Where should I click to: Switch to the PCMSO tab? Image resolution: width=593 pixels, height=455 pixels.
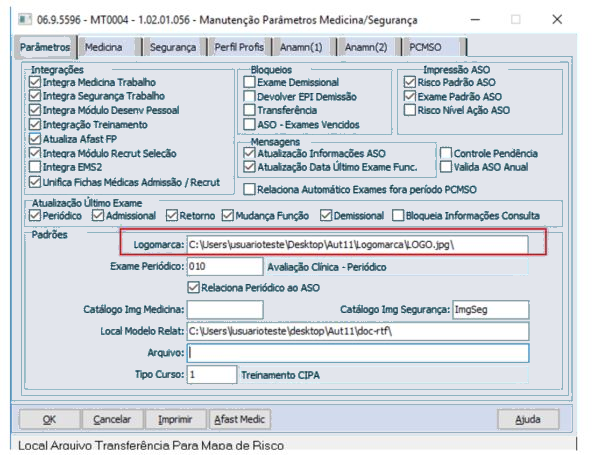point(435,47)
